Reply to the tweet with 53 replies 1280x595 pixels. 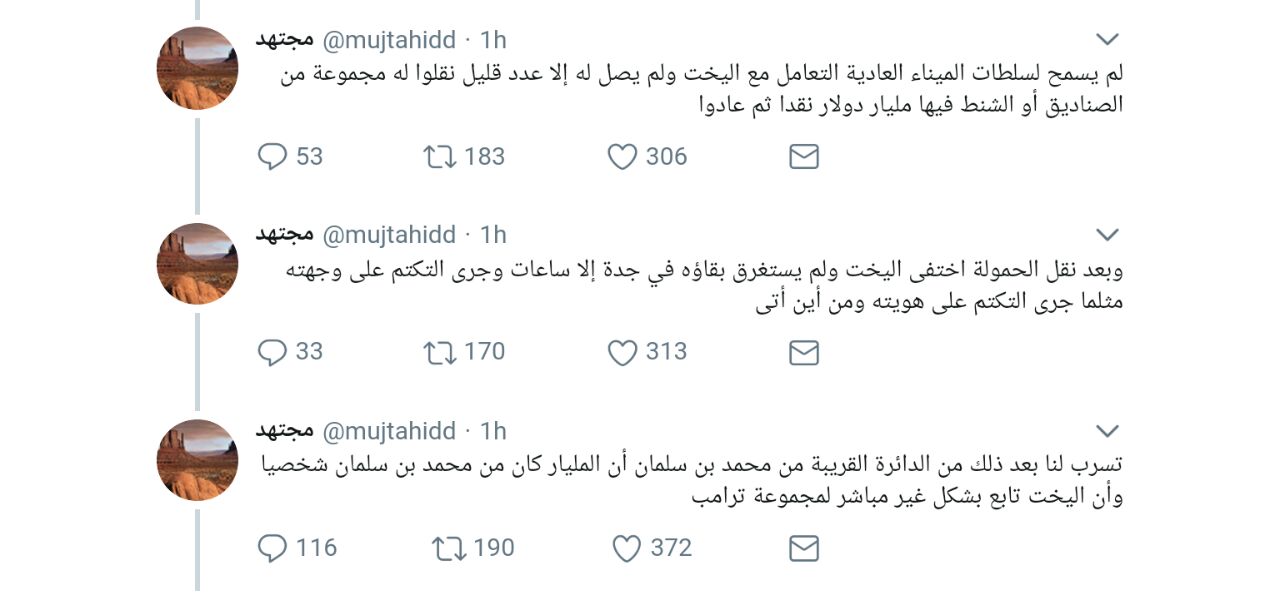tap(273, 157)
